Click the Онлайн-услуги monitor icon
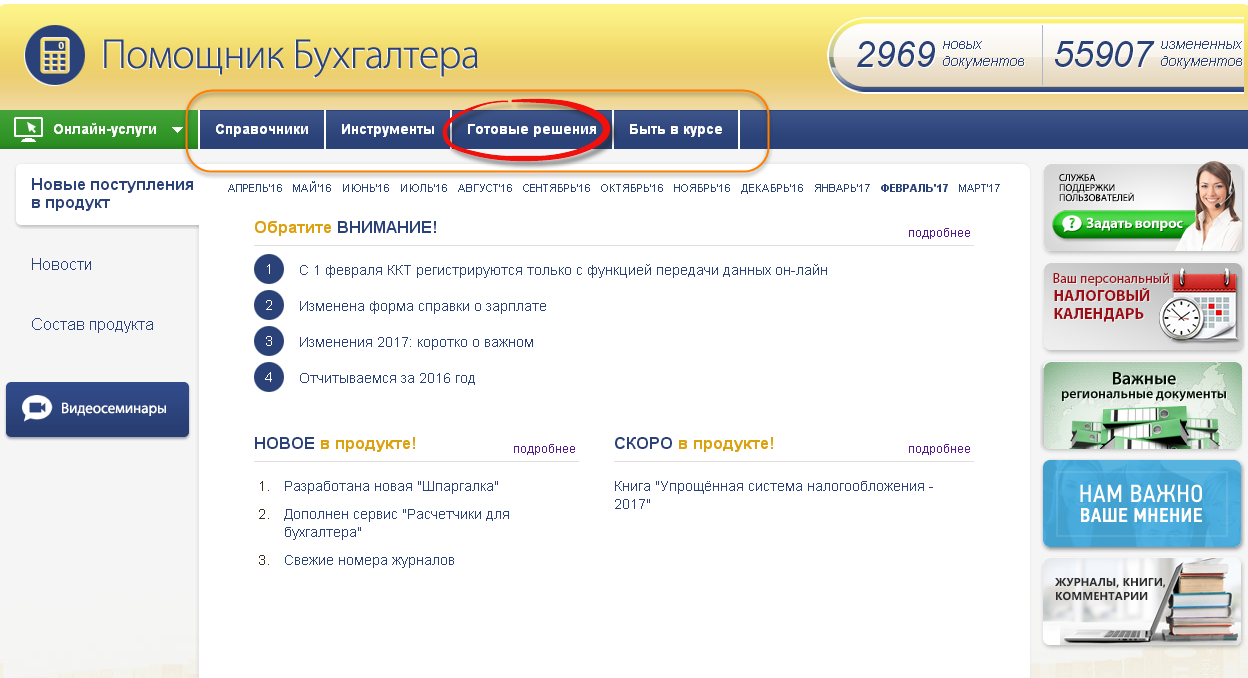This screenshot has height=678, width=1248. click(30, 129)
